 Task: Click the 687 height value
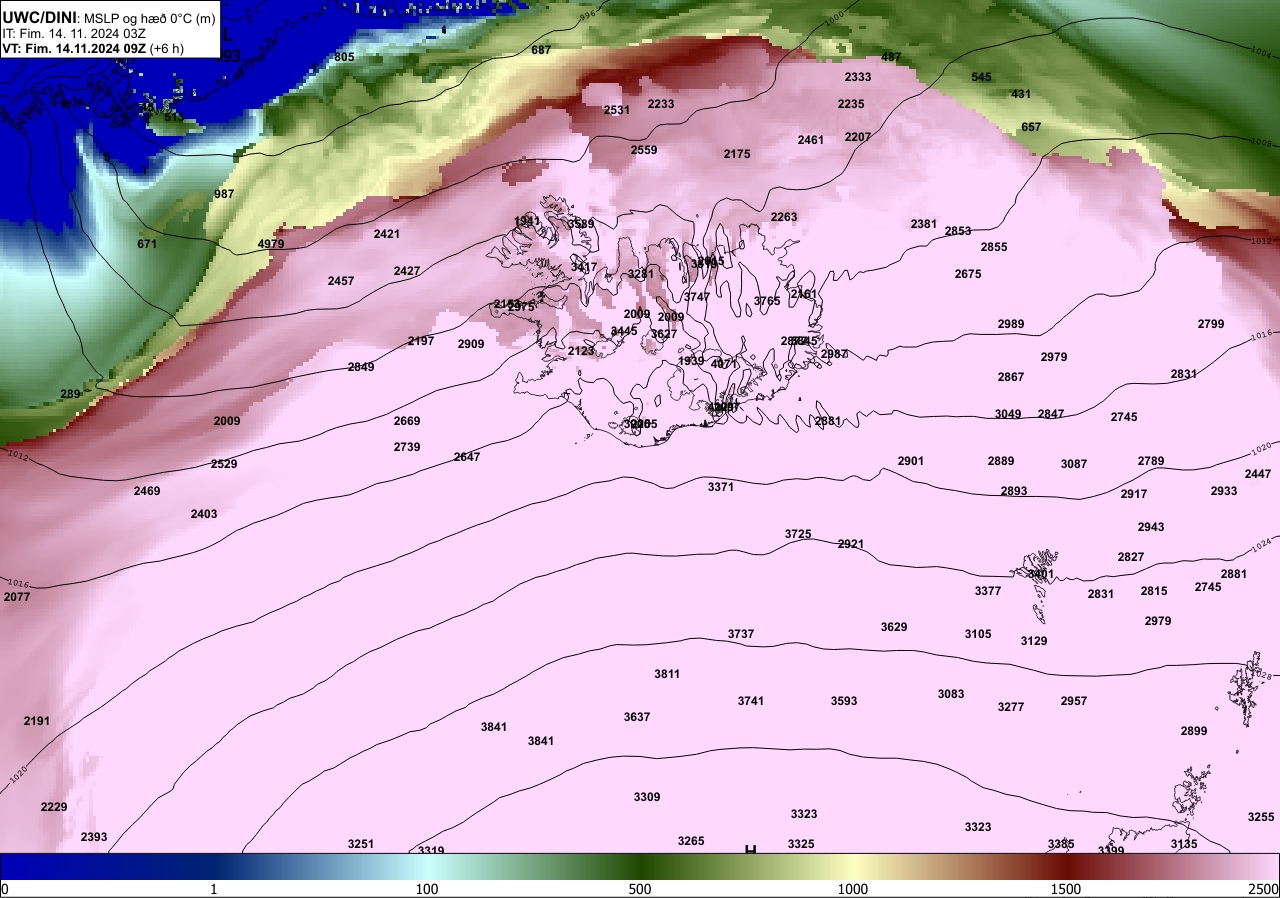541,50
